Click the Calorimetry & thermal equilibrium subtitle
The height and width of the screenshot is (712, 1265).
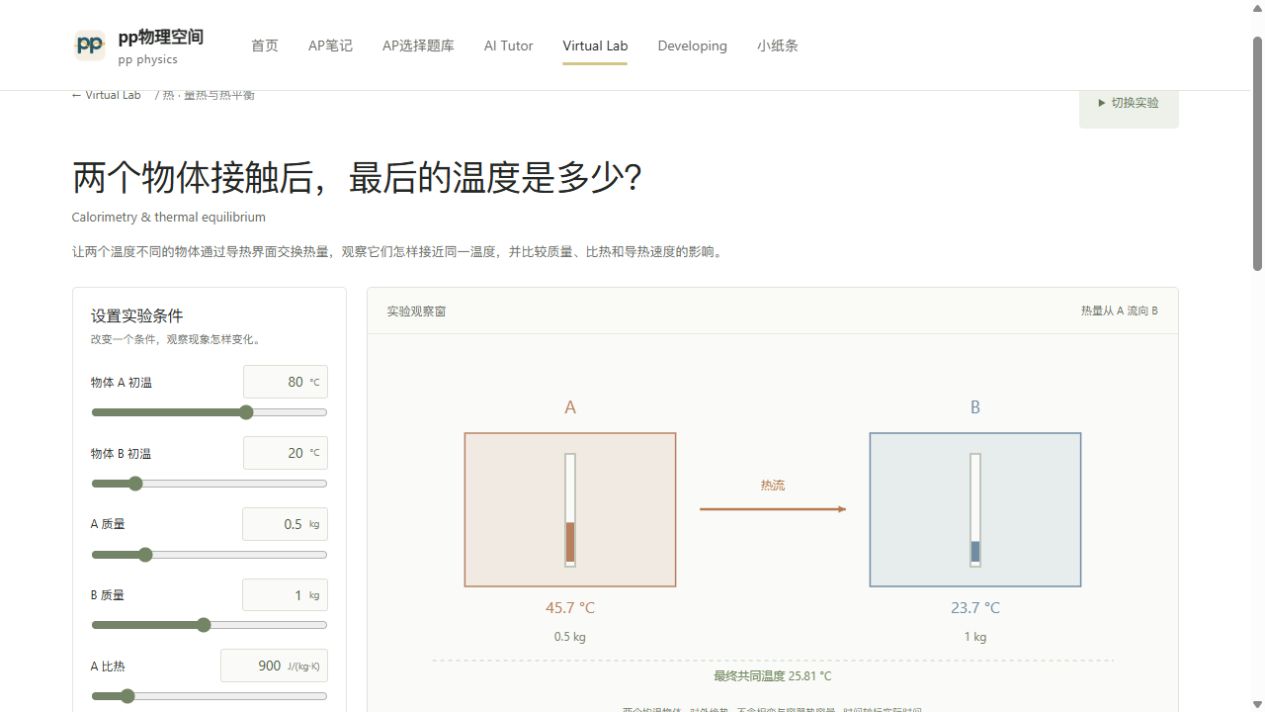pos(169,217)
